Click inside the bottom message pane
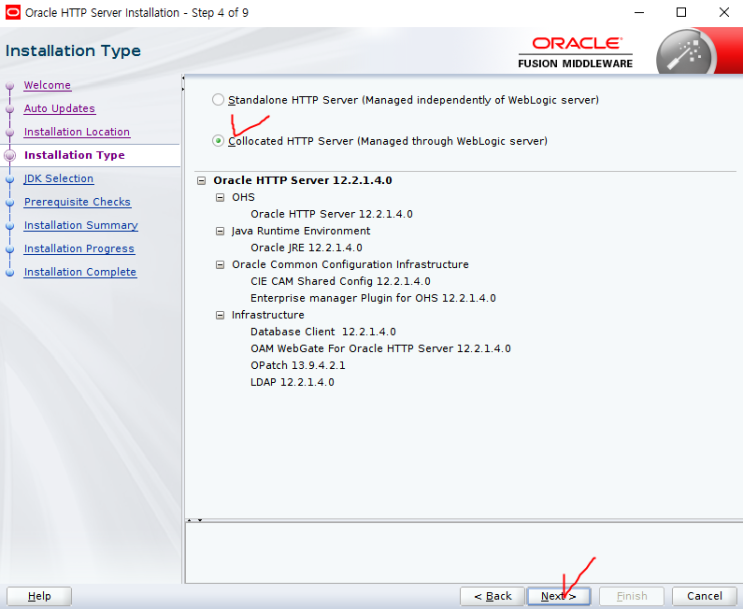Image resolution: width=743 pixels, height=609 pixels. click(x=464, y=552)
